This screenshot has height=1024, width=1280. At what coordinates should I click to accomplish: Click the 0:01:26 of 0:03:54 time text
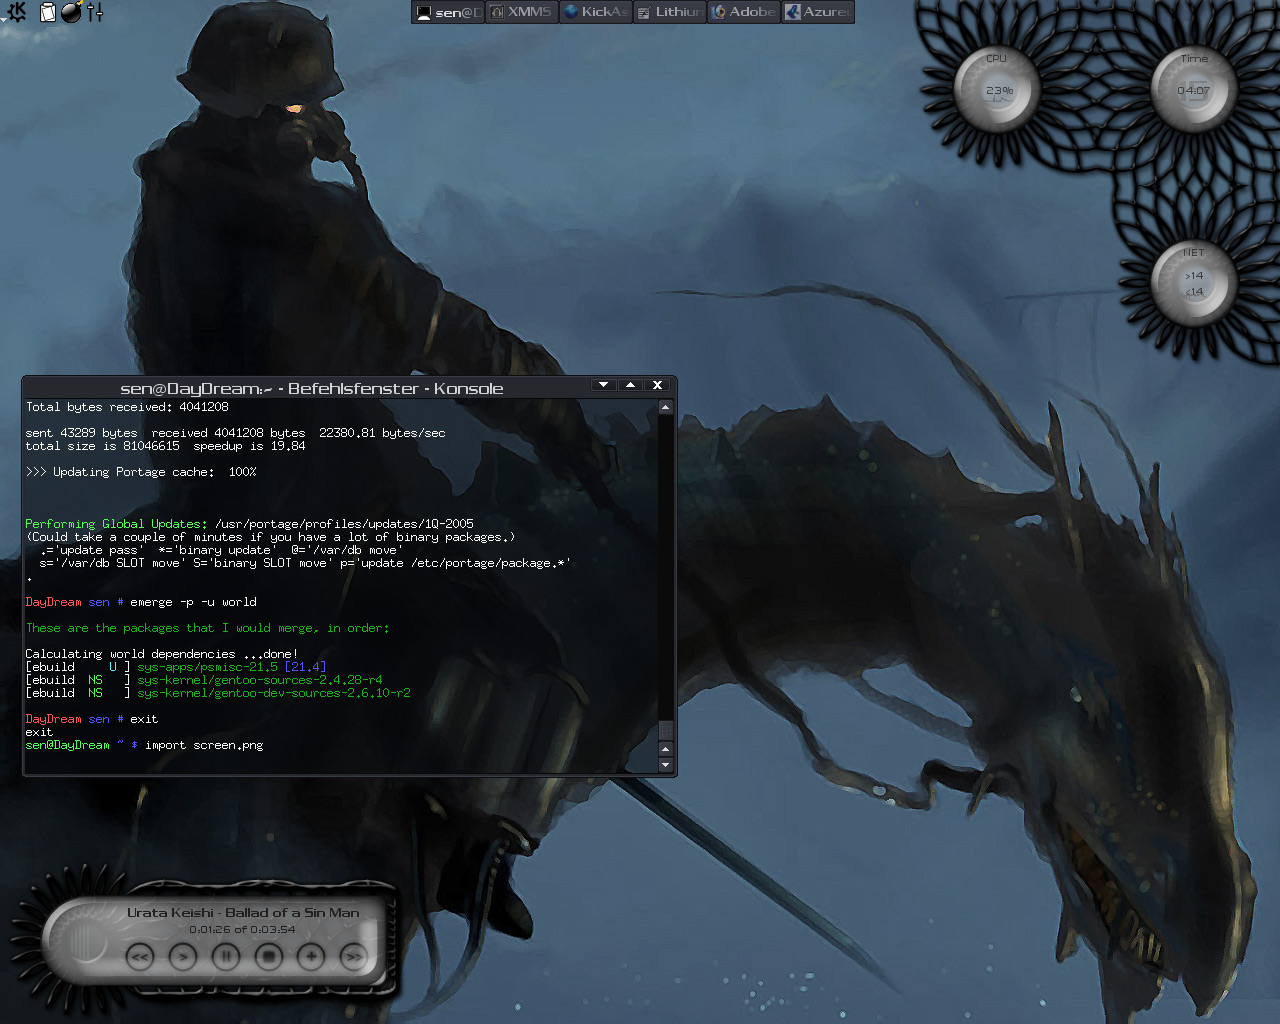point(242,929)
